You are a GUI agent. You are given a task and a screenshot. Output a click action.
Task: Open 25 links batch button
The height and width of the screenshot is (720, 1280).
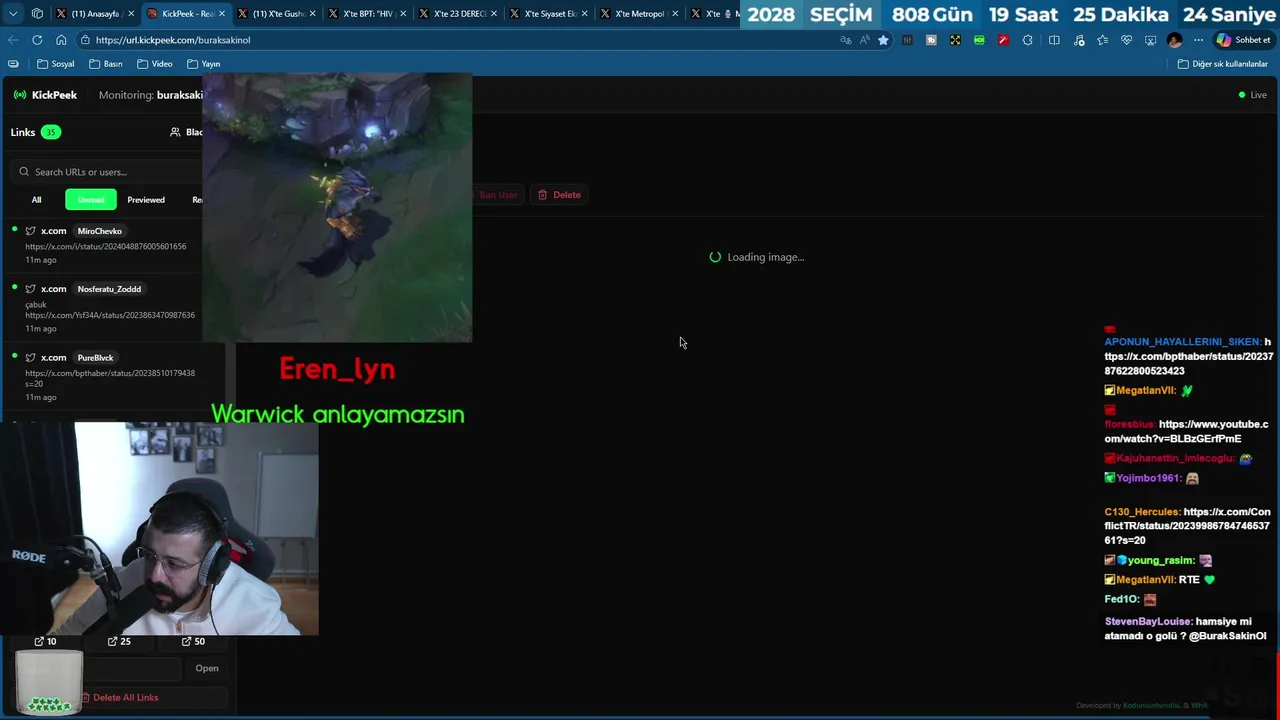119,642
